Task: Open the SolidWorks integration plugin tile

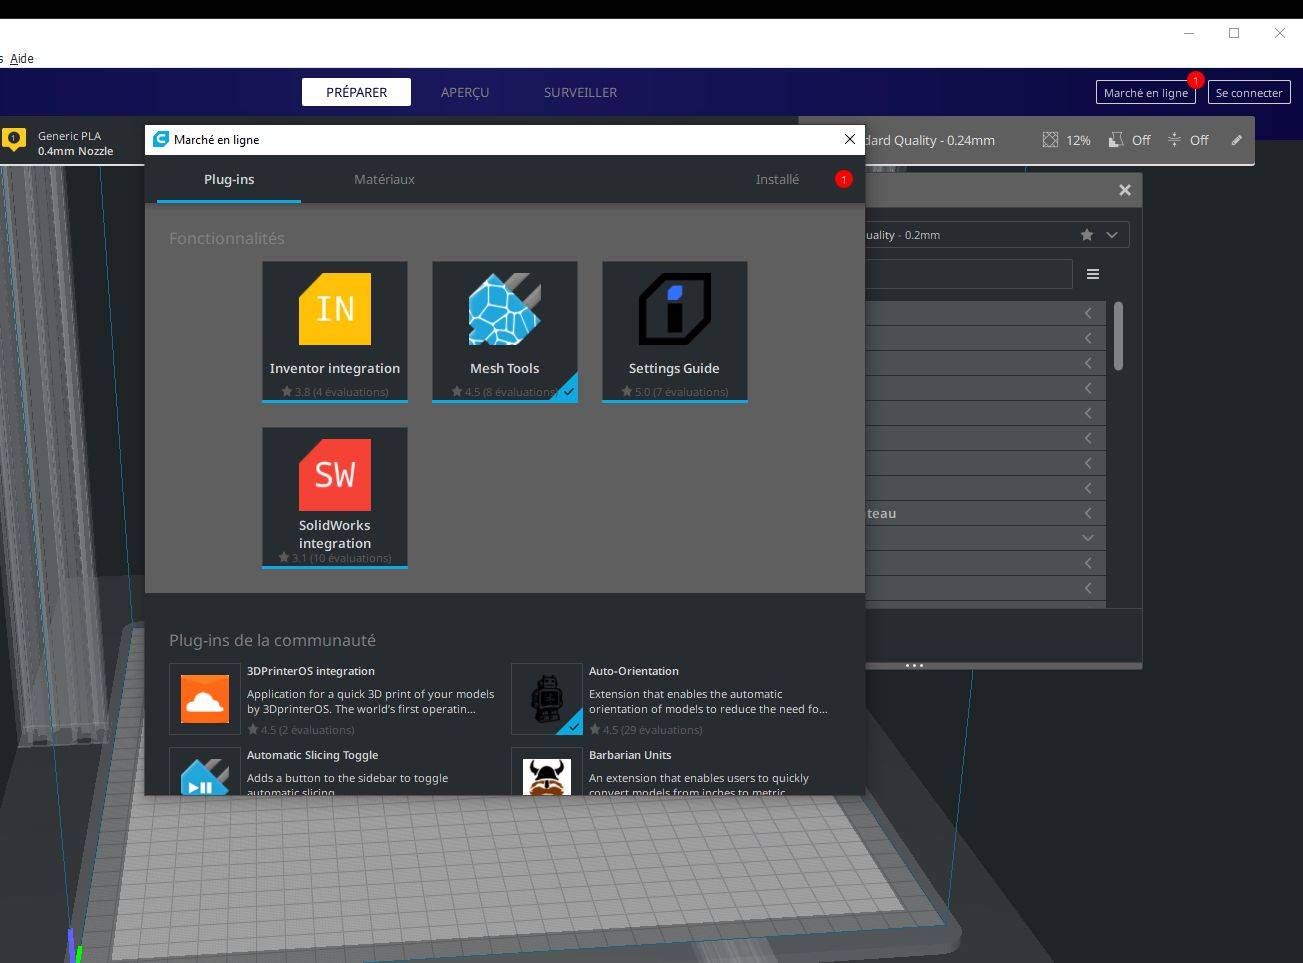Action: tap(335, 497)
